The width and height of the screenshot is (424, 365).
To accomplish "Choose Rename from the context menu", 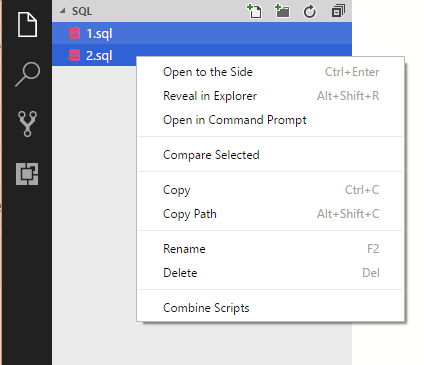I will pos(271,249).
